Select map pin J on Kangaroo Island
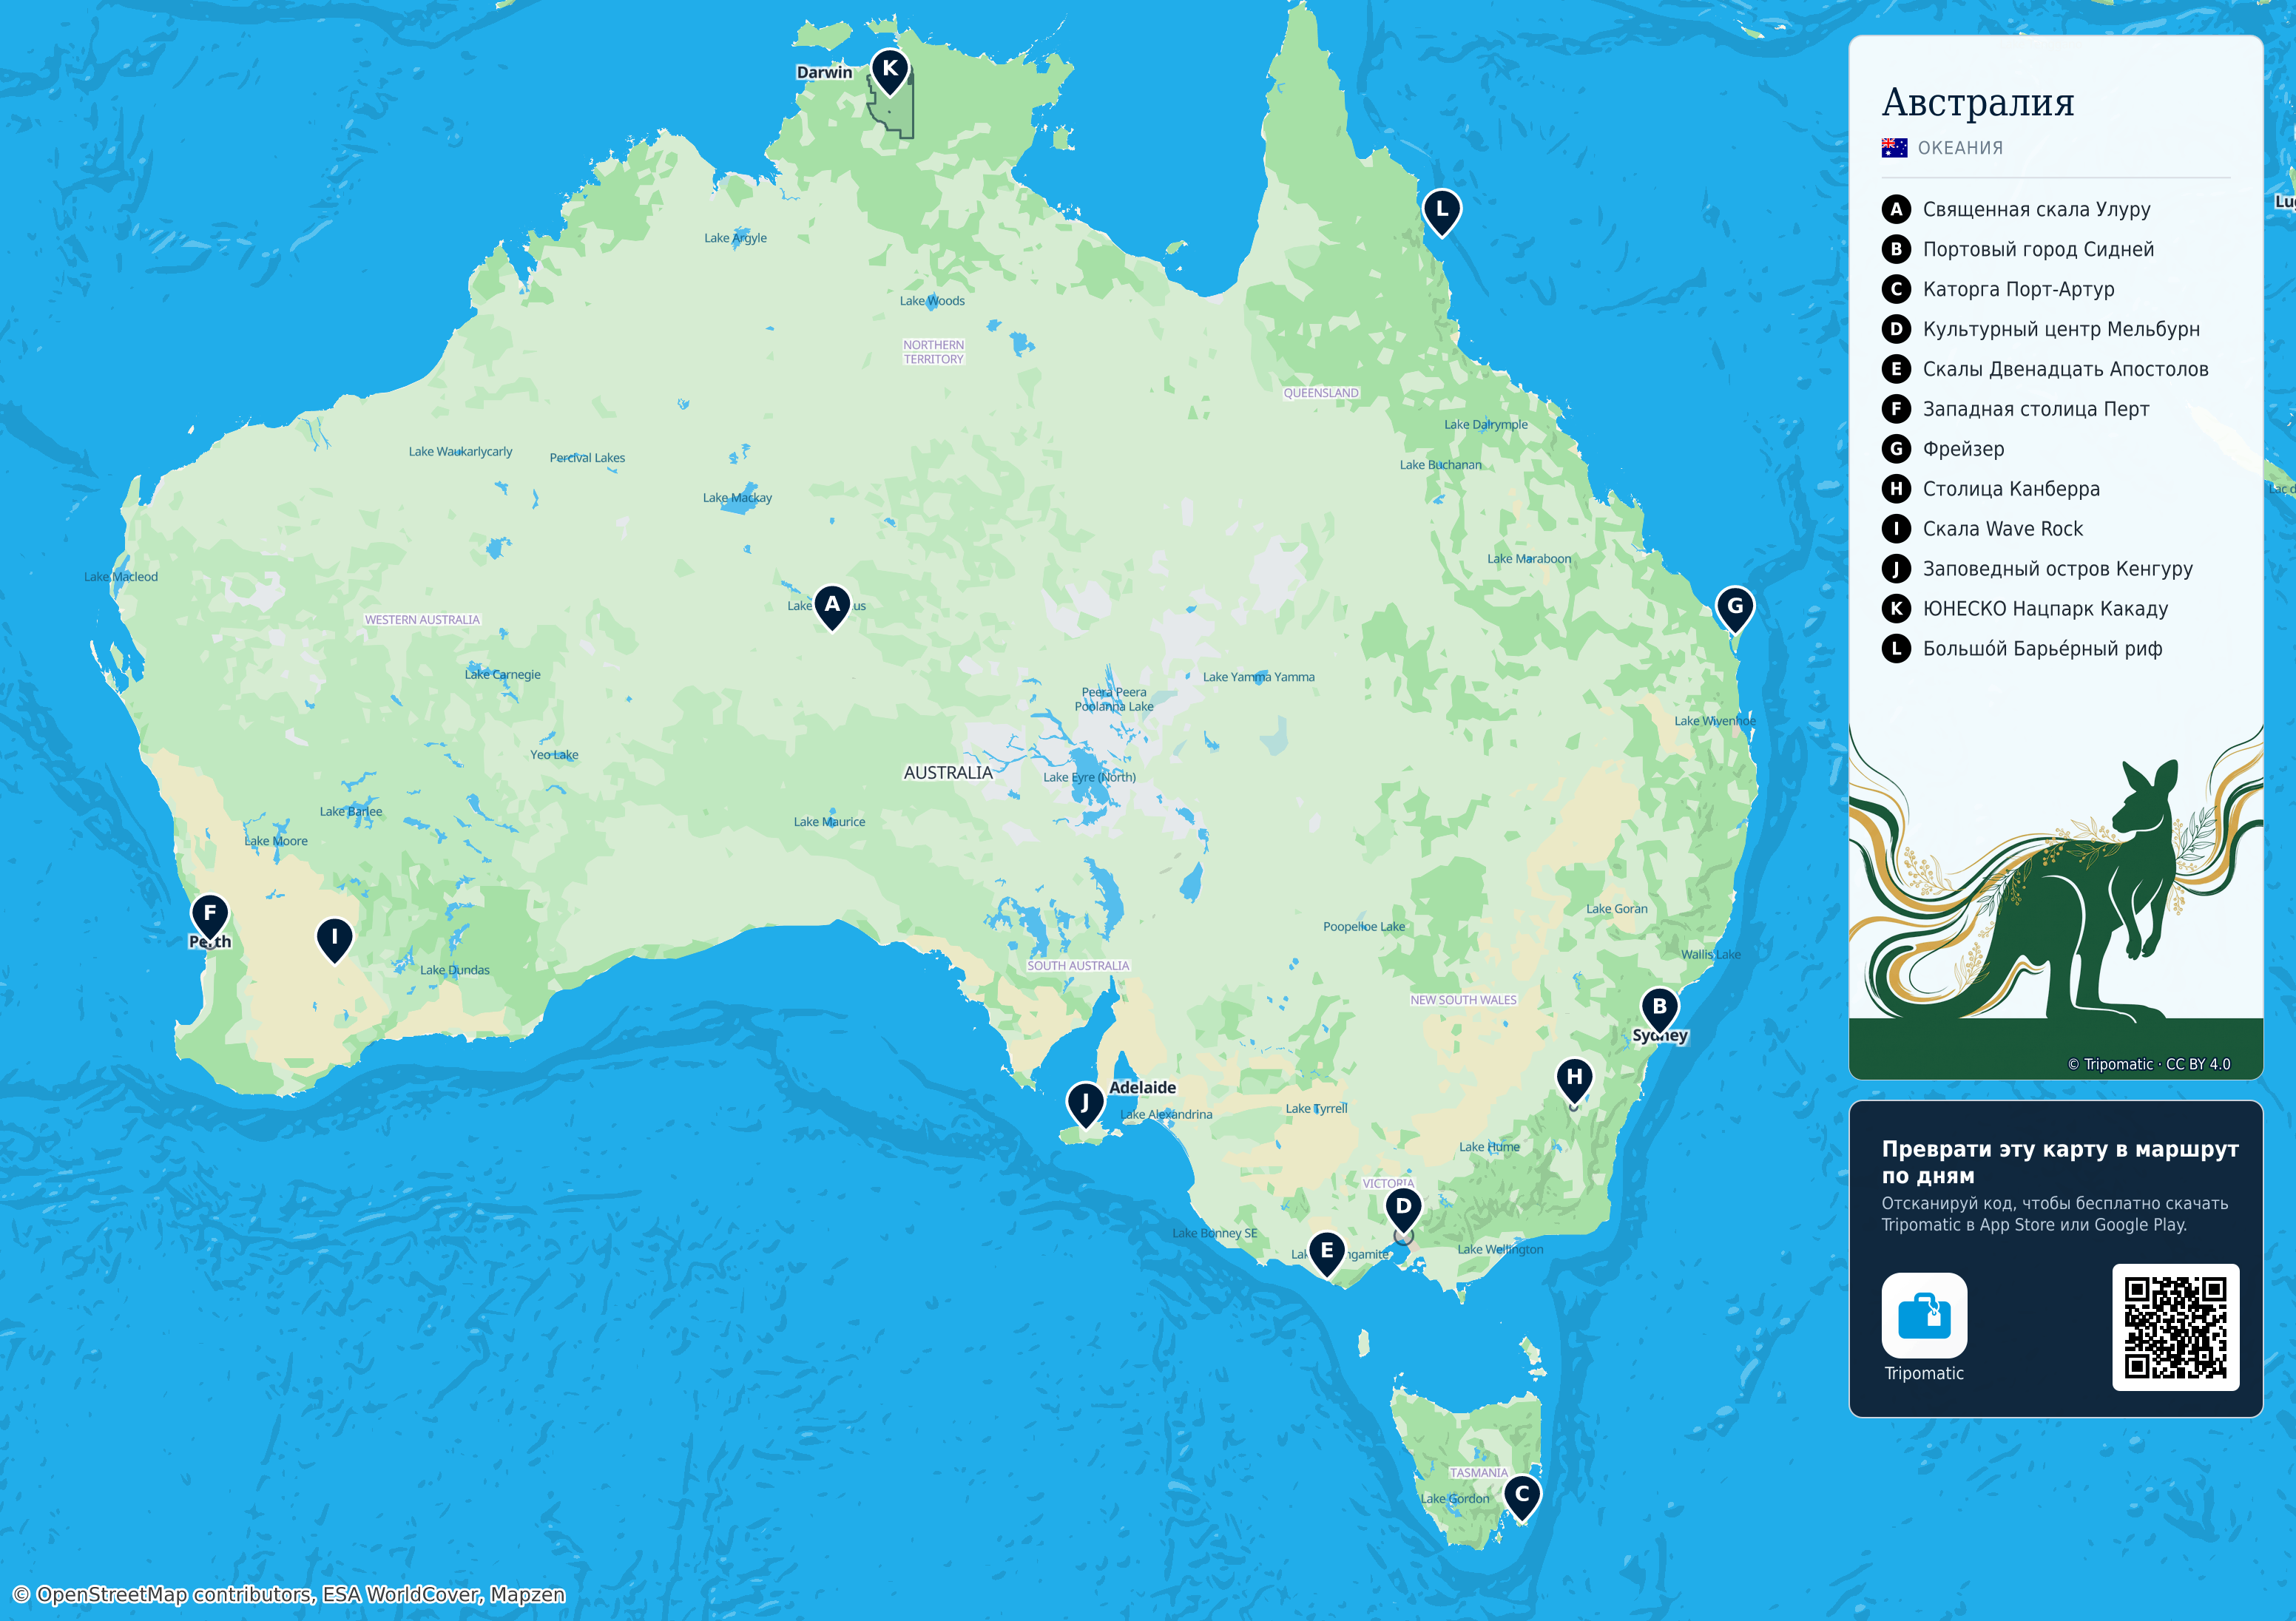This screenshot has height=1621, width=2296. pos(1085,1105)
